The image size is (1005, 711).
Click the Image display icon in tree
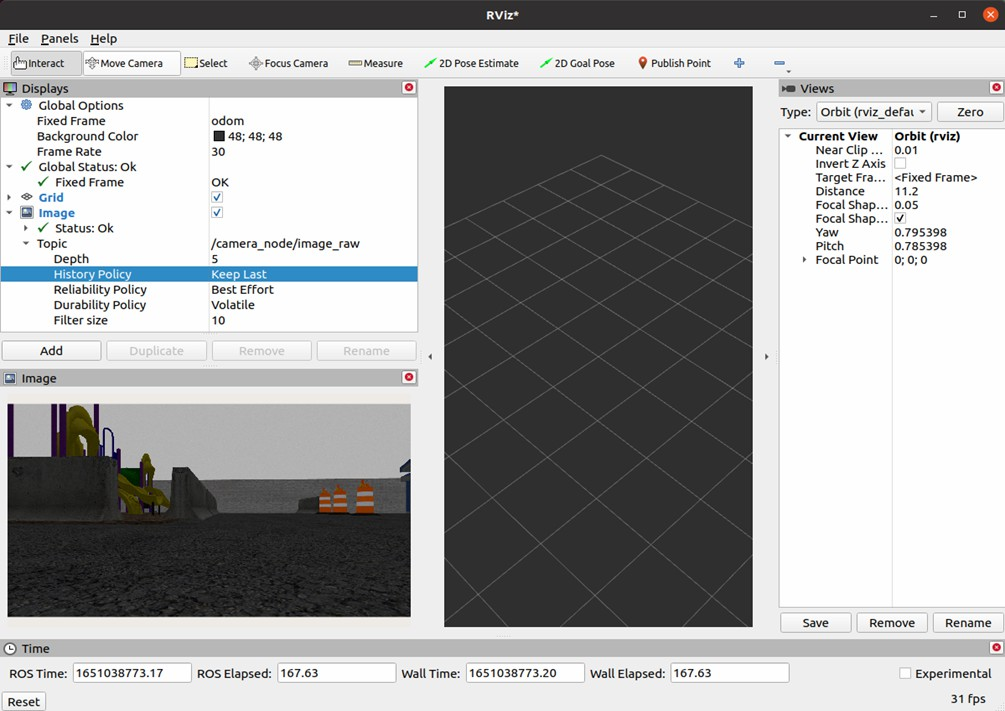(x=26, y=212)
